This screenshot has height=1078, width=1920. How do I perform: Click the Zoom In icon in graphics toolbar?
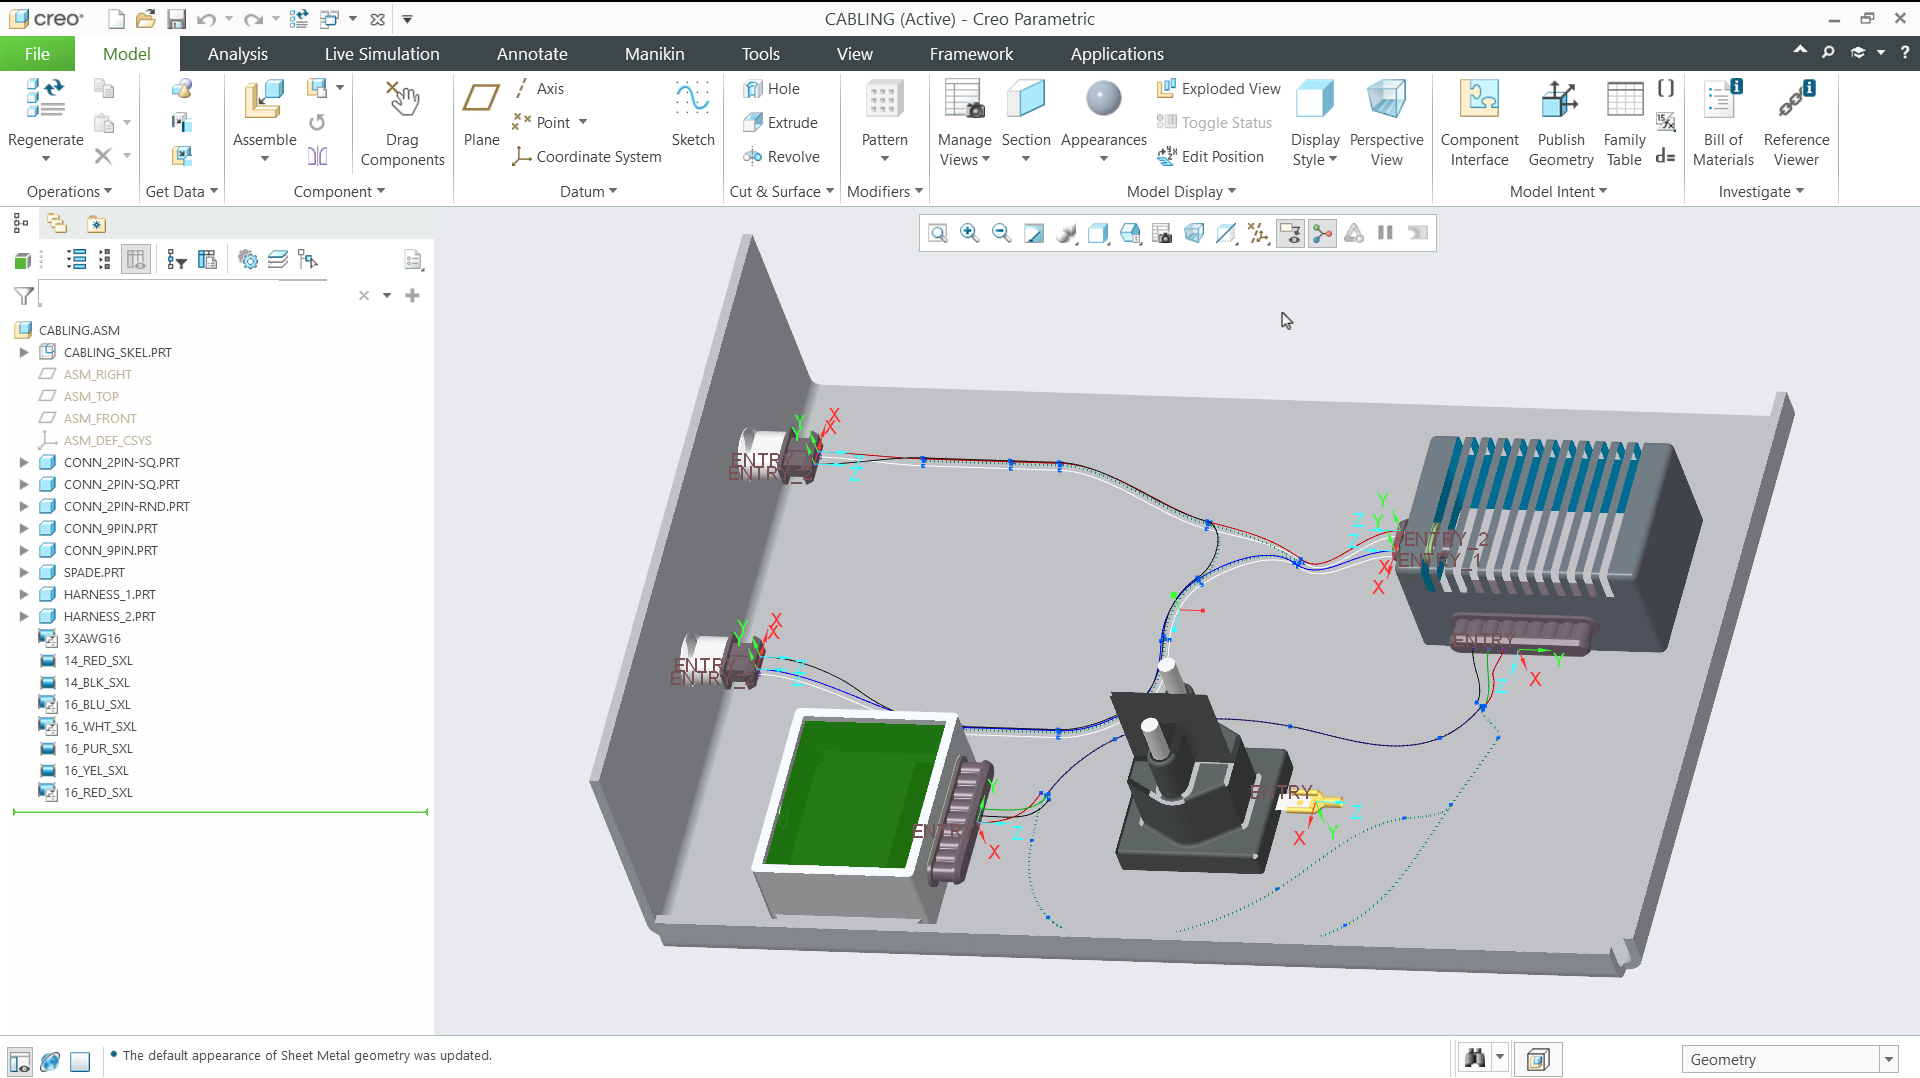[x=969, y=233]
